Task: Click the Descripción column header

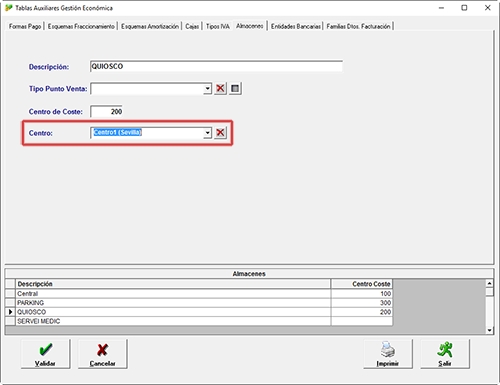Action: pyautogui.click(x=173, y=284)
